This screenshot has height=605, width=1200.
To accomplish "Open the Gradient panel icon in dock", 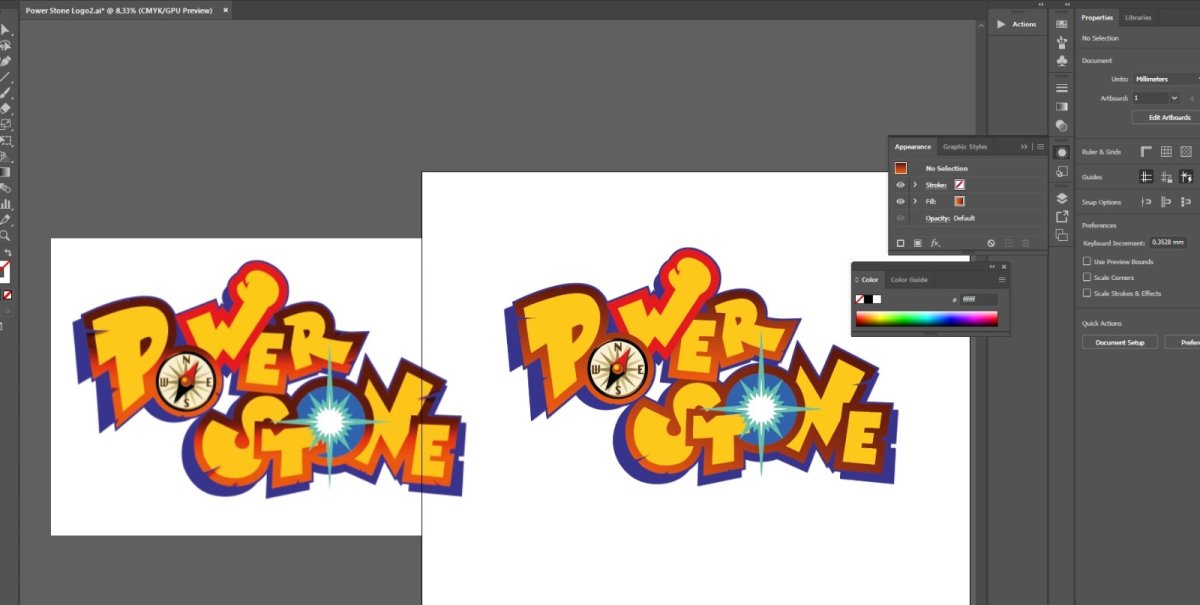I will point(1062,107).
